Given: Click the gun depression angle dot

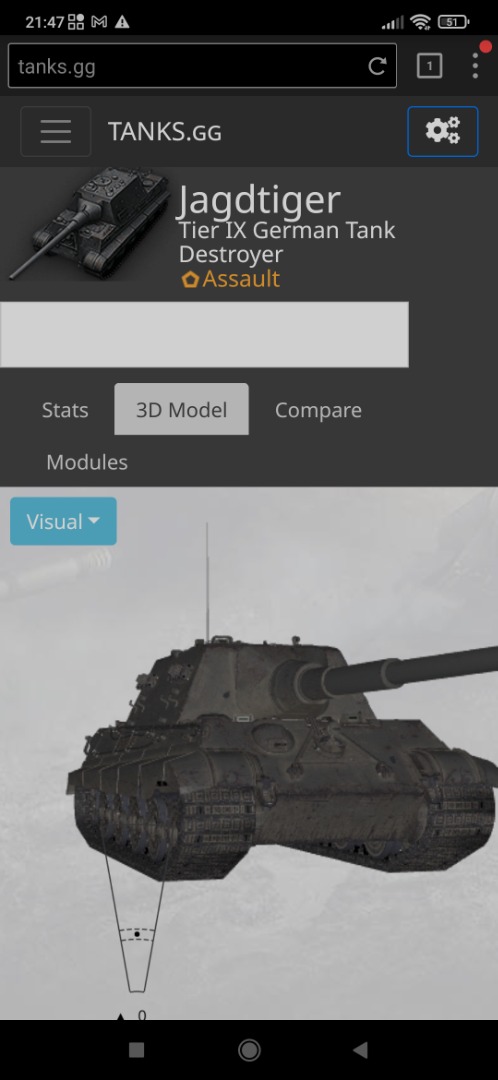Looking at the screenshot, I should [136, 934].
